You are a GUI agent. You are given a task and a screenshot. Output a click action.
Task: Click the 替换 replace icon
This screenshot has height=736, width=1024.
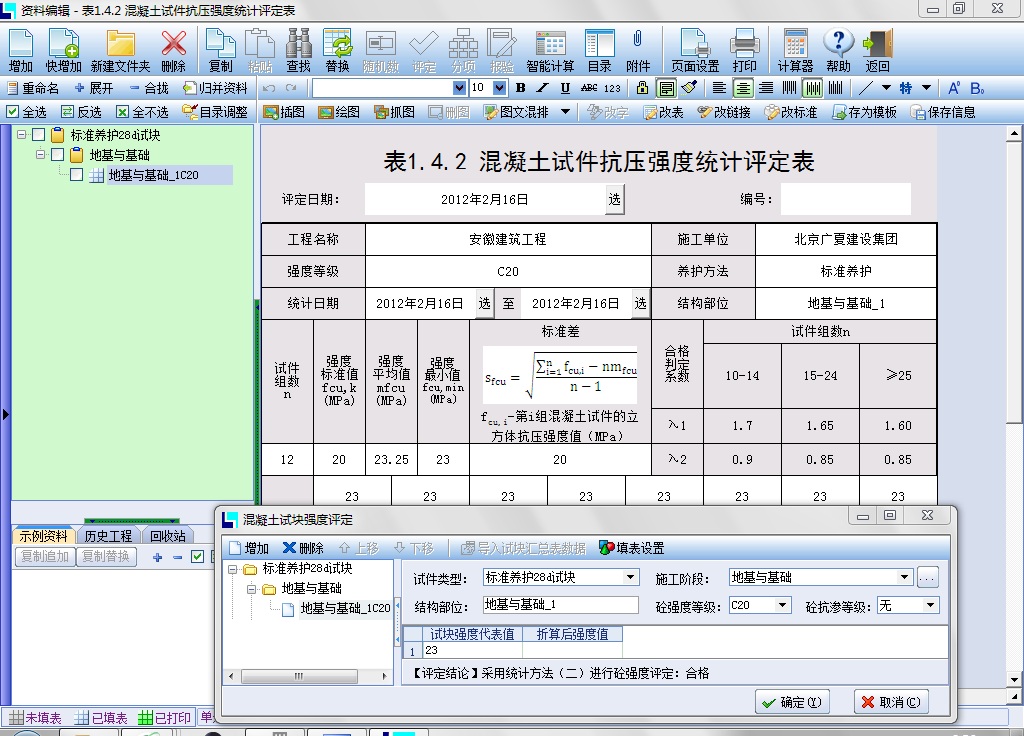338,50
